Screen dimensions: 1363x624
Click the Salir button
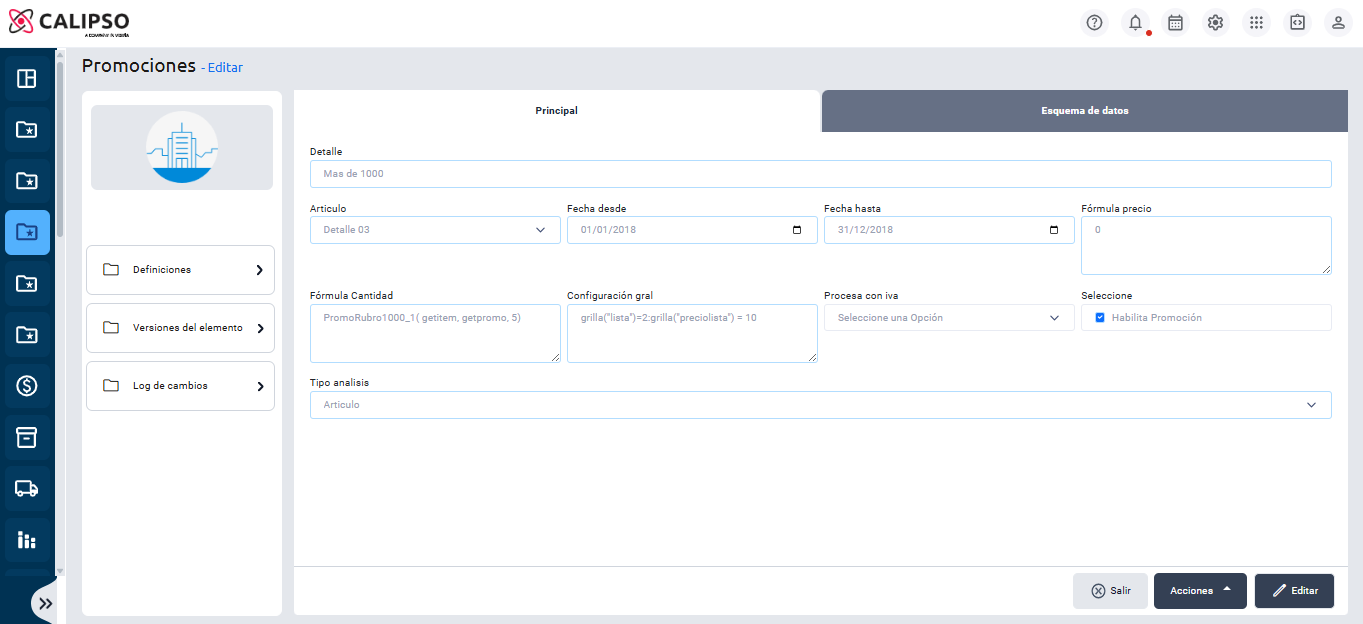[1110, 591]
